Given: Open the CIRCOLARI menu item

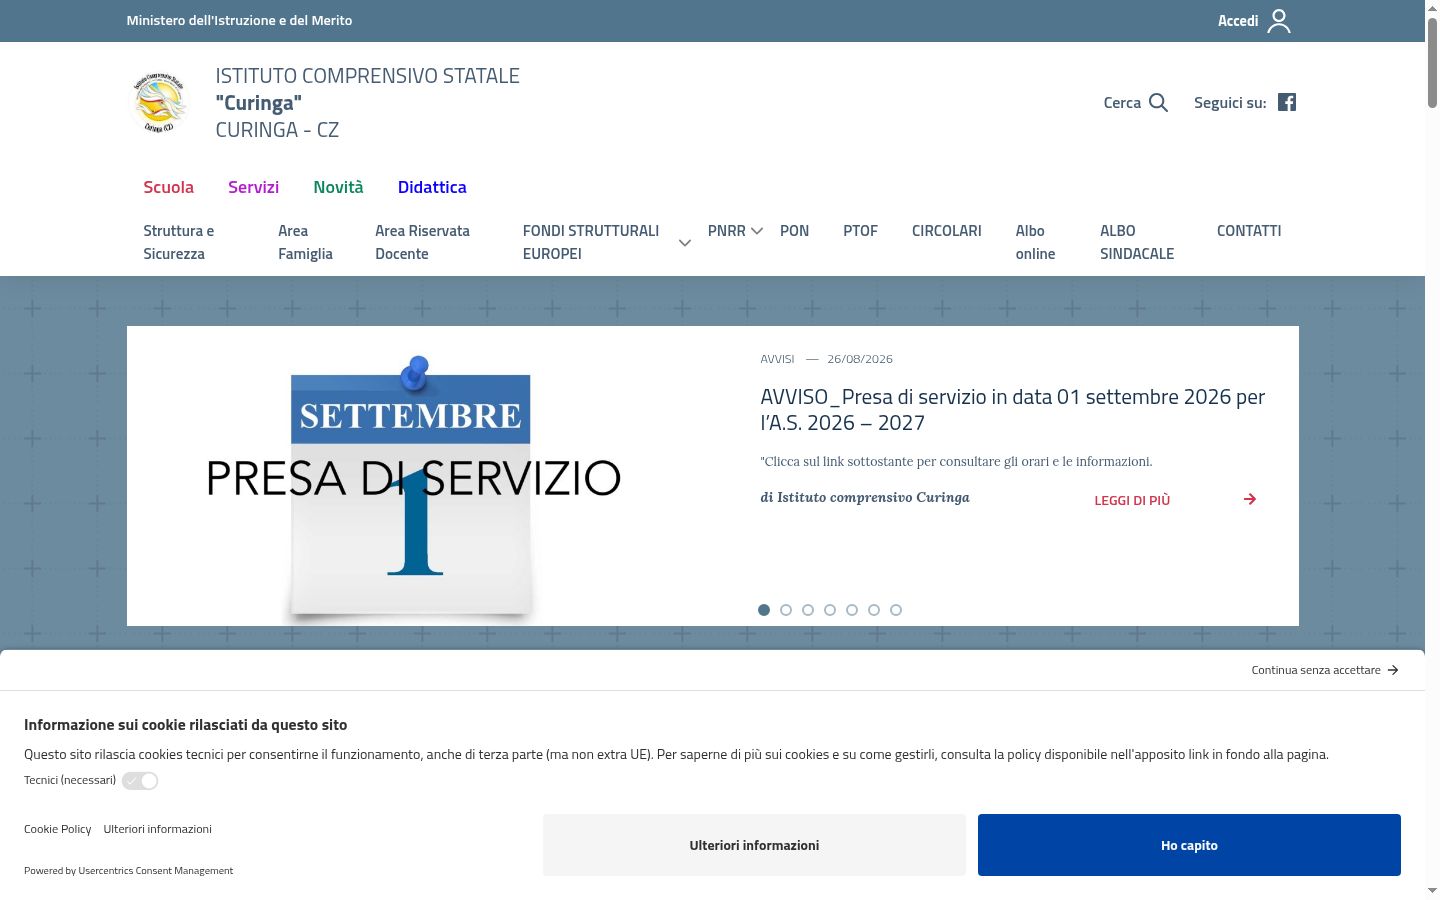Looking at the screenshot, I should 947,231.
